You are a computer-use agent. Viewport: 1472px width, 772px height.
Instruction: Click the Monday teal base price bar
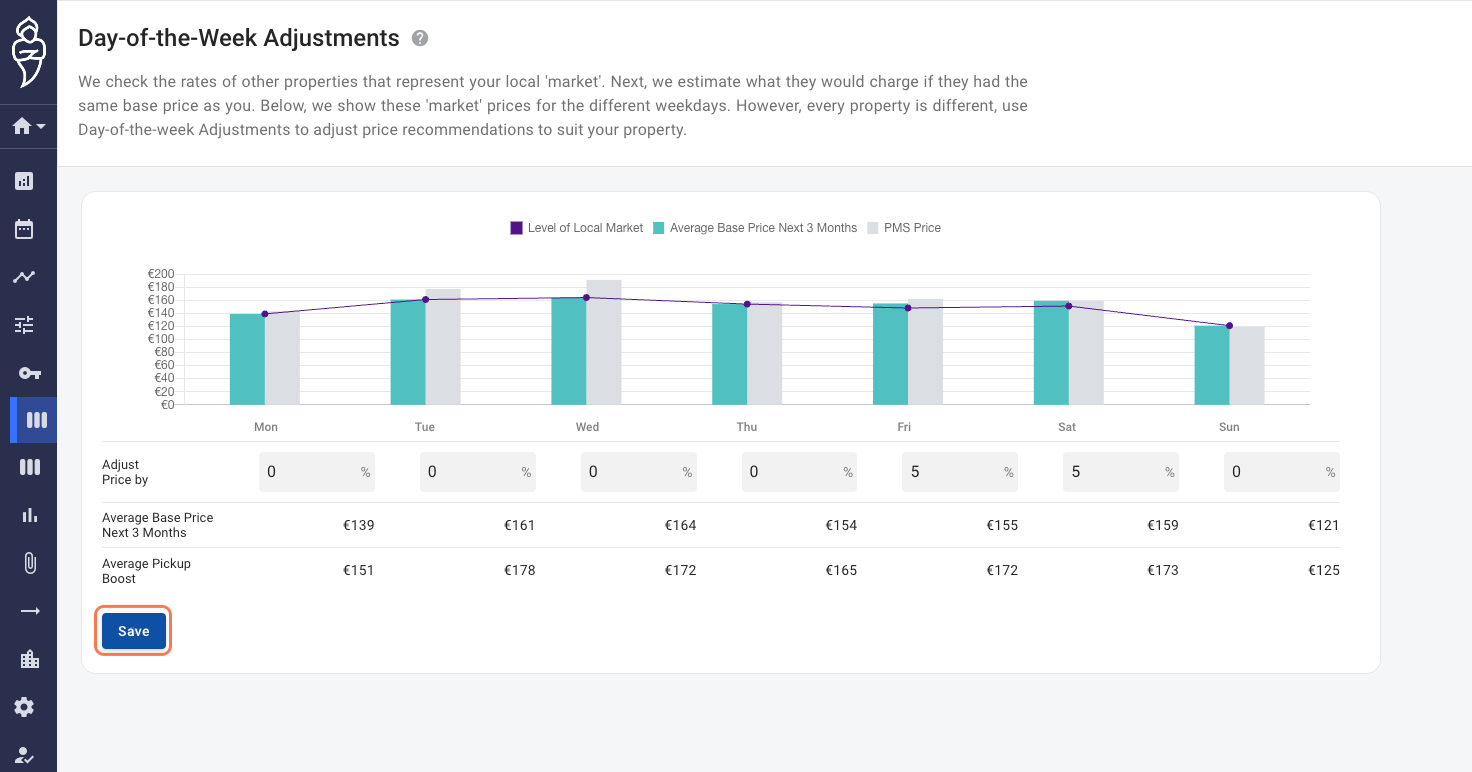247,359
